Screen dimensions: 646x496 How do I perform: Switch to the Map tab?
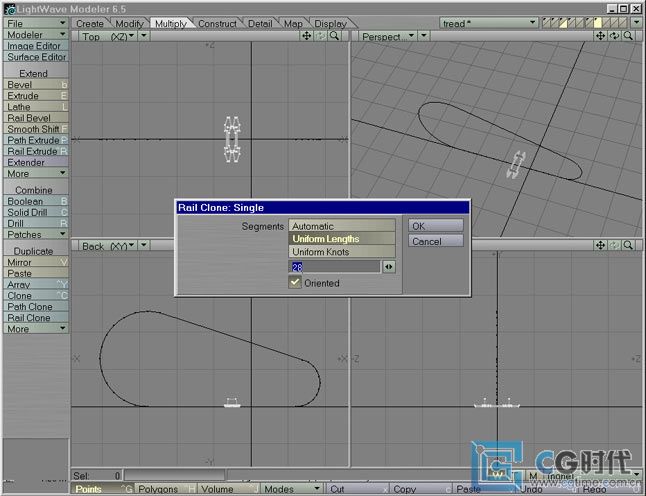click(x=293, y=24)
